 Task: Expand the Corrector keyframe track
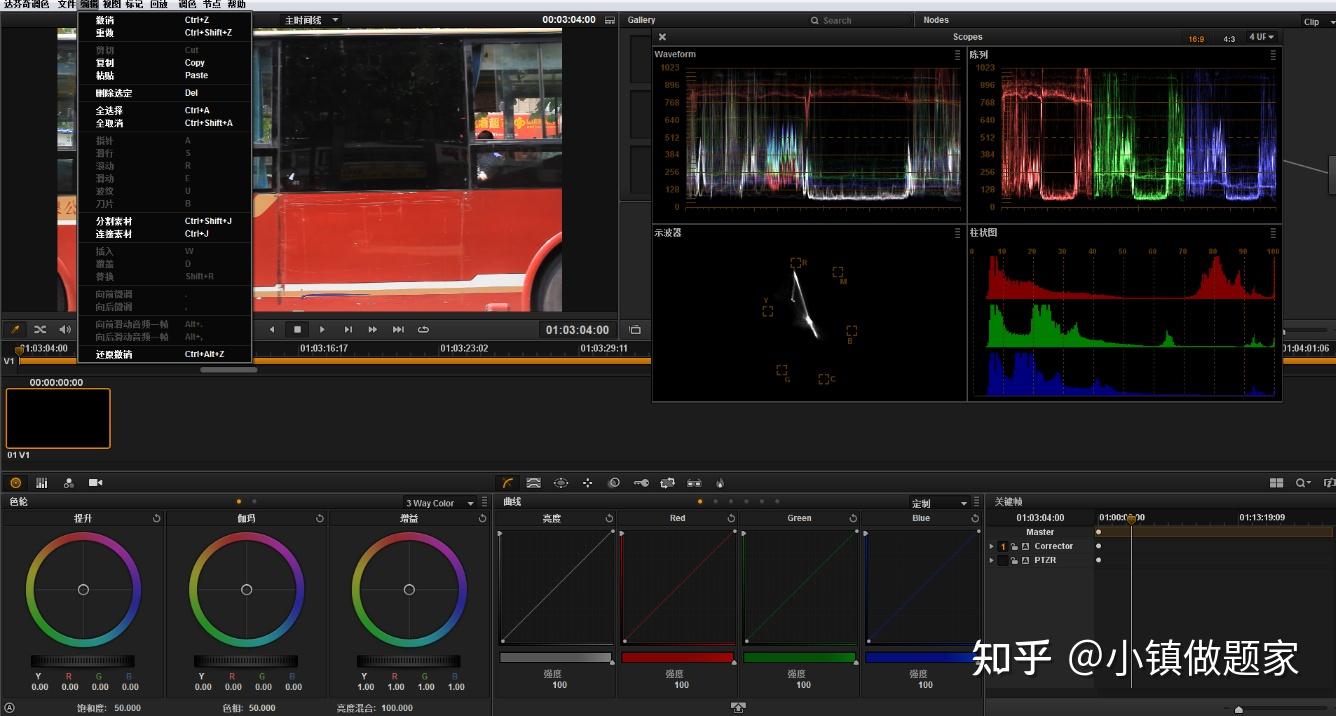[992, 547]
